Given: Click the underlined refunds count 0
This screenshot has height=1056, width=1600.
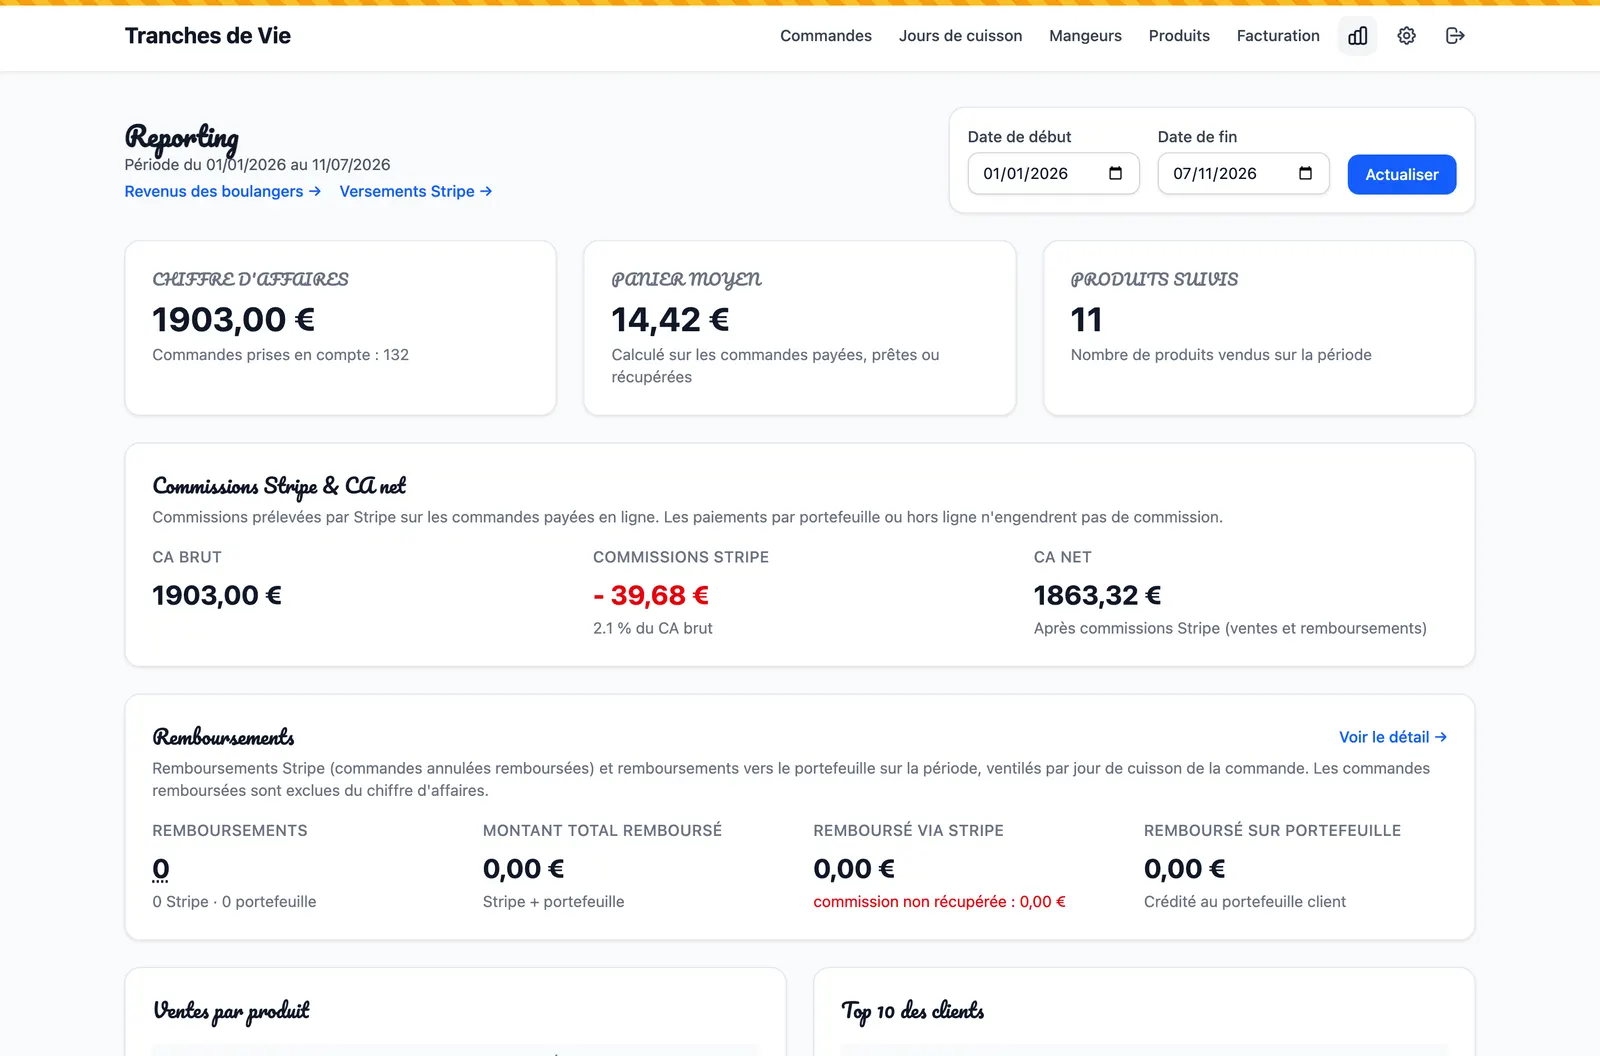Looking at the screenshot, I should coord(161,869).
